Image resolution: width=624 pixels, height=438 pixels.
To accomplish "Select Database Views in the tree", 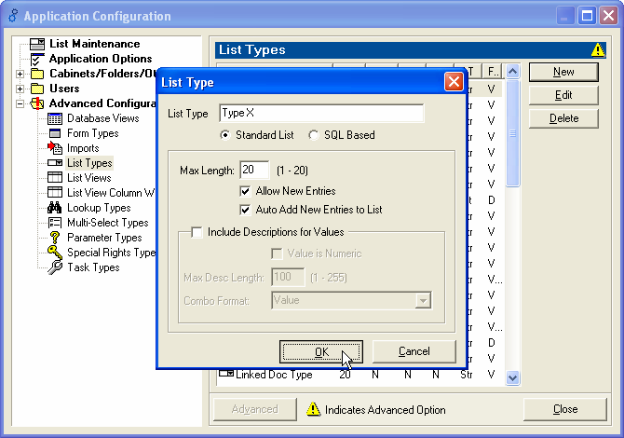I will (x=103, y=119).
